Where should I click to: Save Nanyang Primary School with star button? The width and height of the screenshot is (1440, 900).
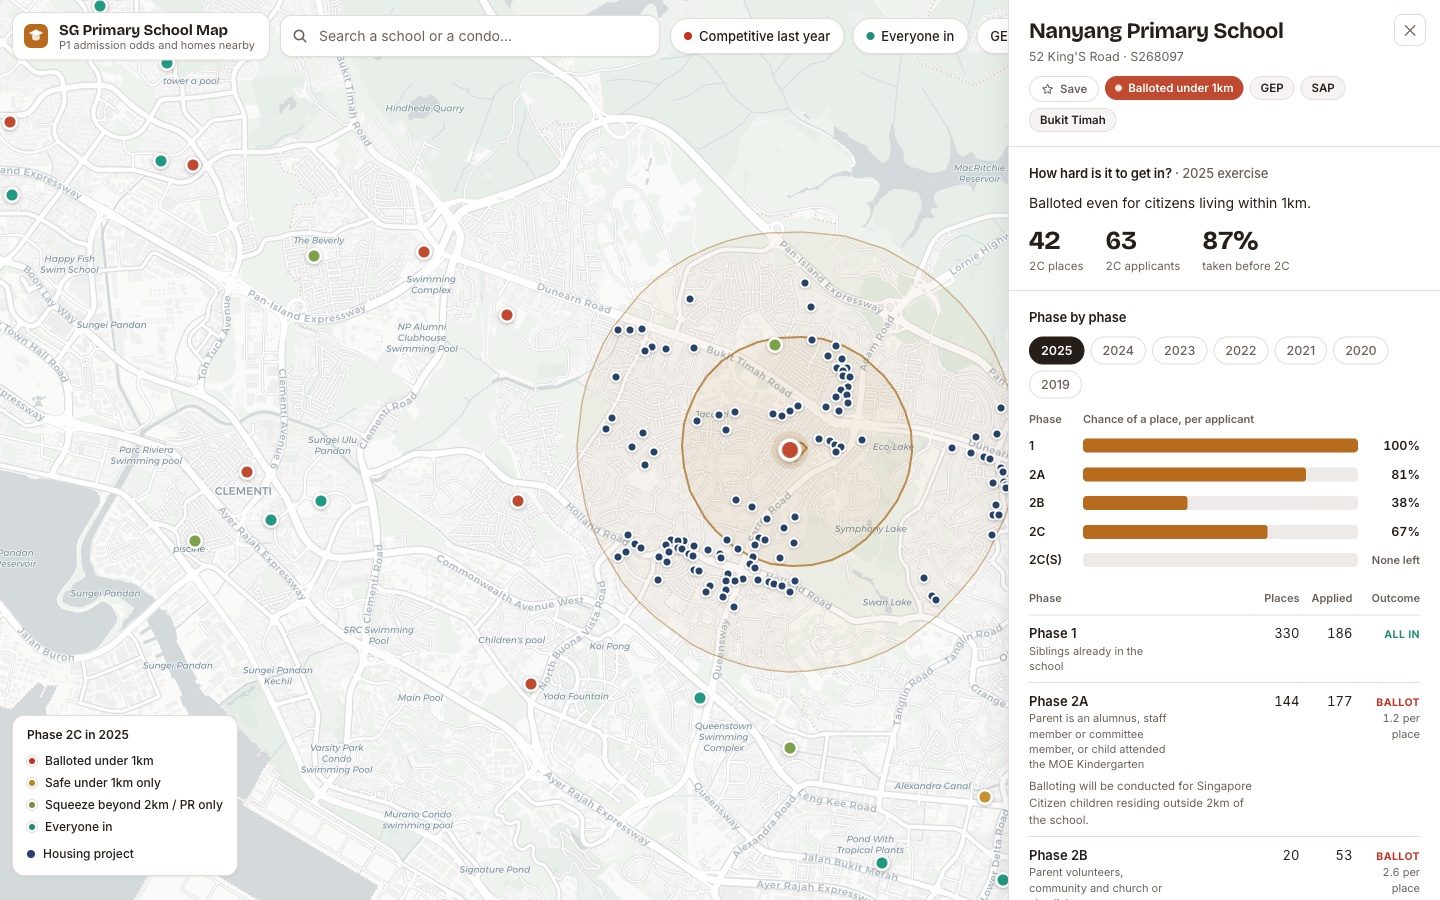tap(1064, 89)
